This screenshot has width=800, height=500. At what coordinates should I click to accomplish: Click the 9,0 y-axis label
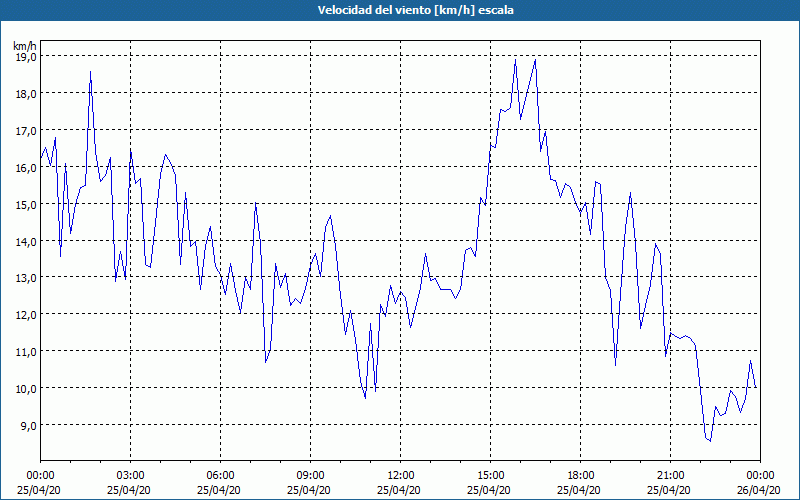(x=28, y=425)
